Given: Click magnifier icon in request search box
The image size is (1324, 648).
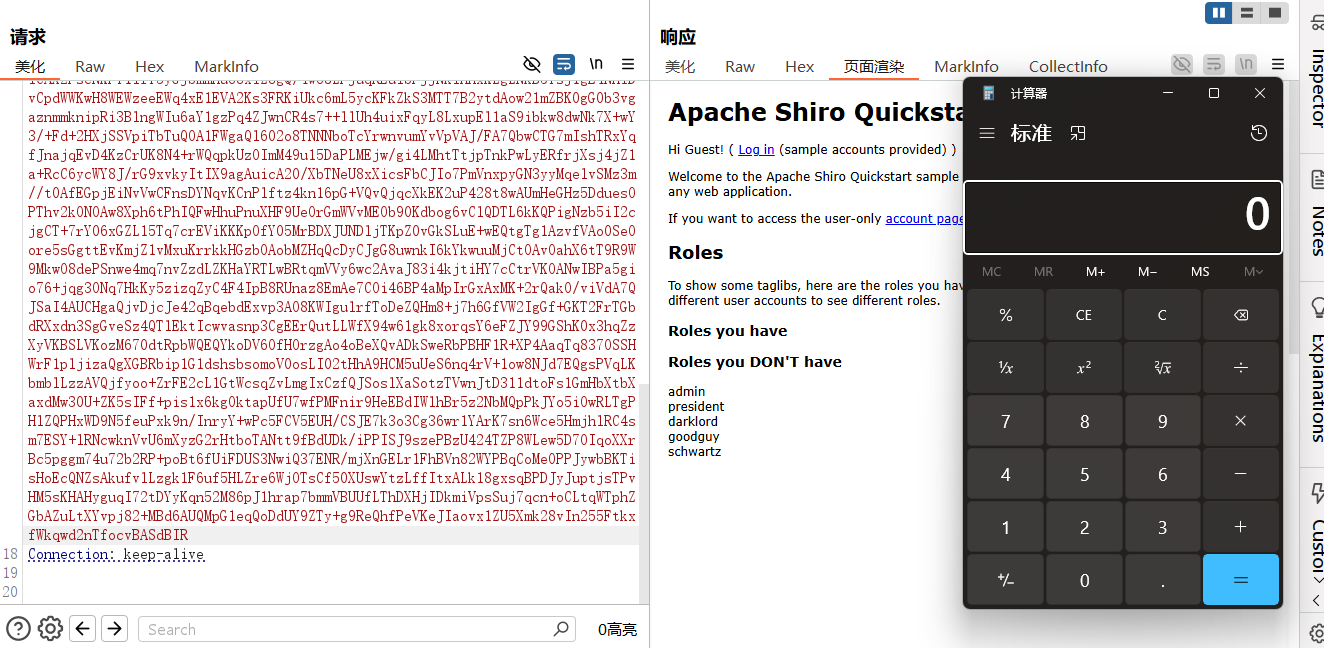Looking at the screenshot, I should click(562, 629).
